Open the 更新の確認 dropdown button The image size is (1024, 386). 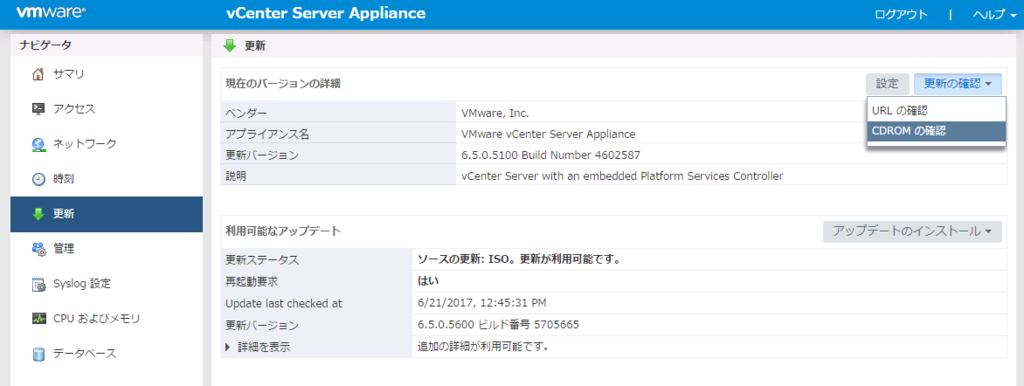coord(957,84)
